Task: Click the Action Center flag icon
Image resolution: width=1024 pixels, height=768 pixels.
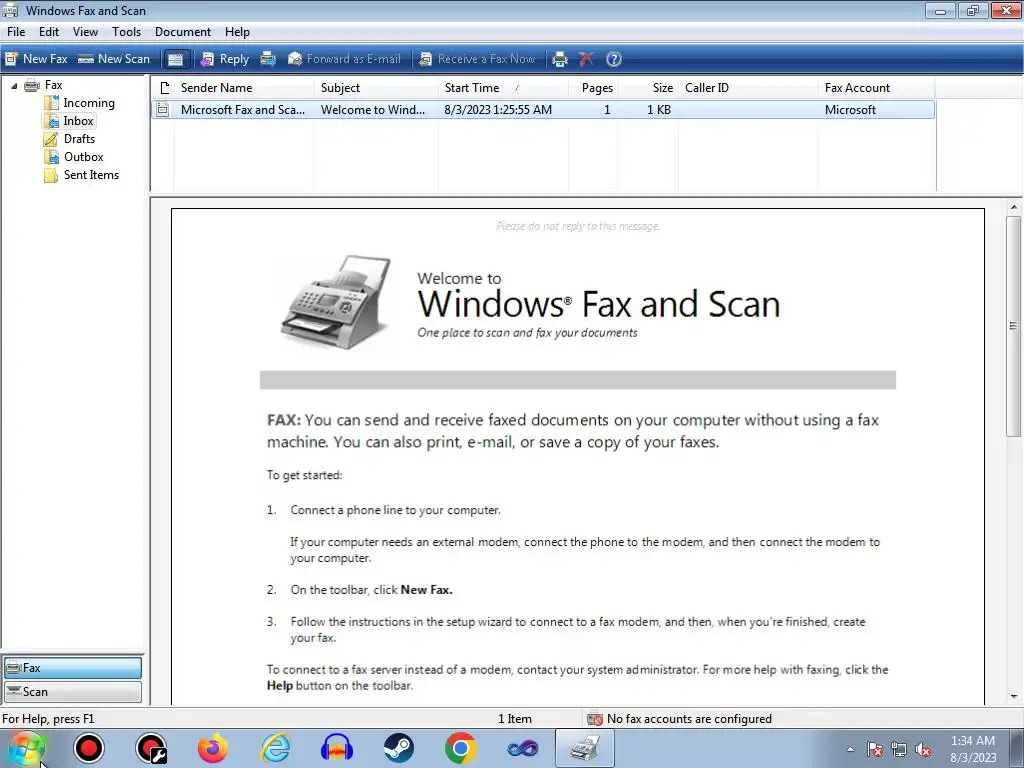Action: click(875, 749)
